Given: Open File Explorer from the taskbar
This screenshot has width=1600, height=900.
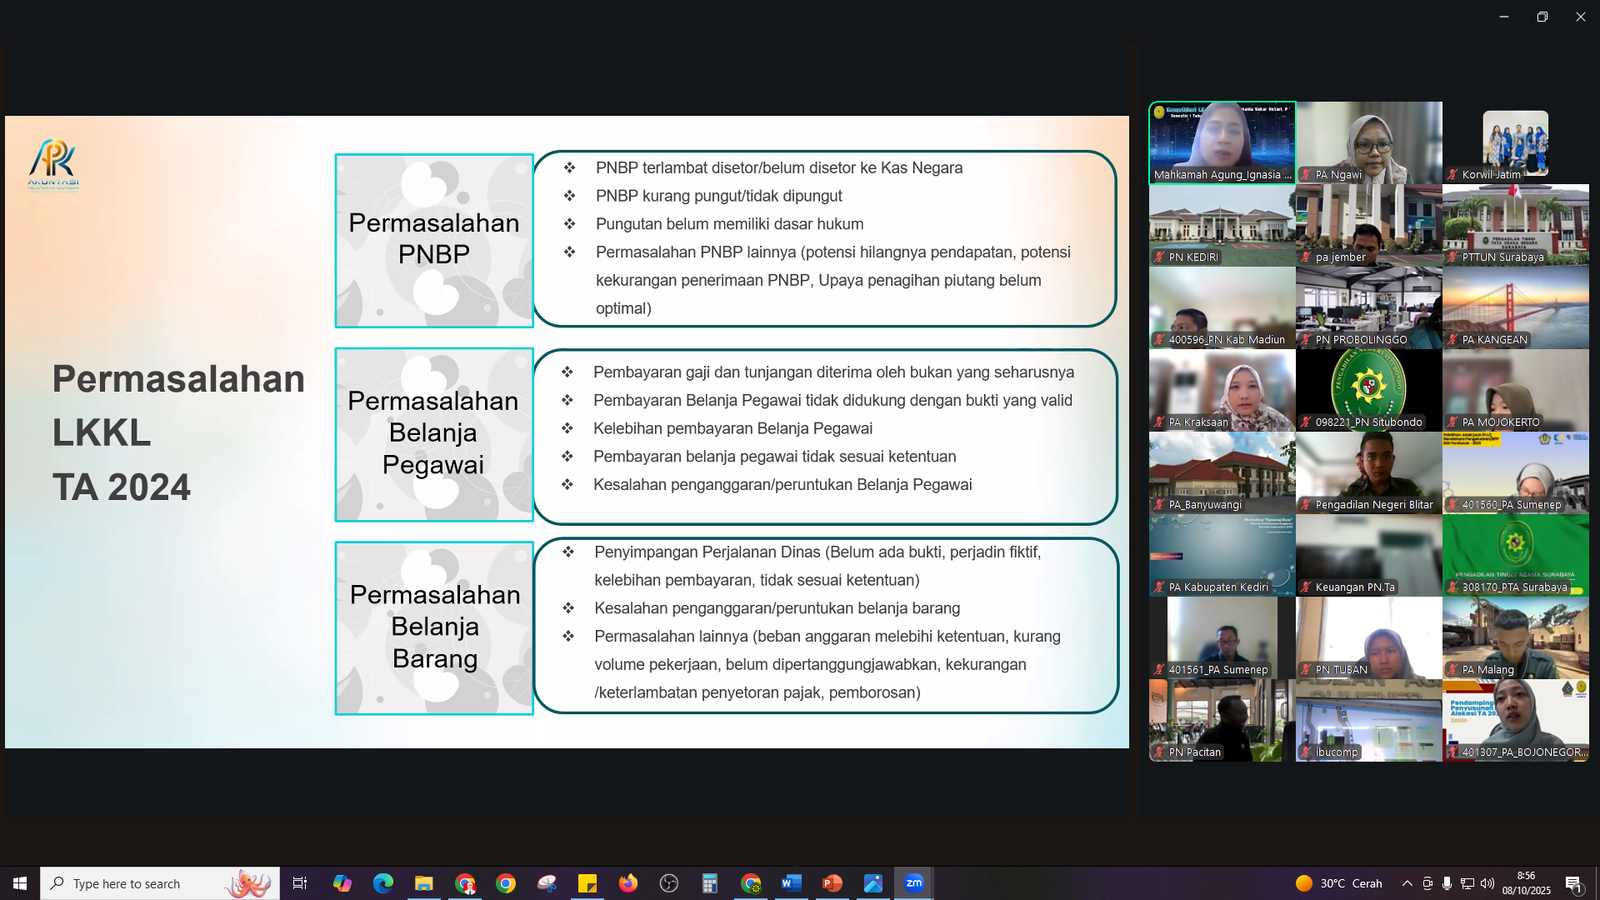Looking at the screenshot, I should click(424, 883).
